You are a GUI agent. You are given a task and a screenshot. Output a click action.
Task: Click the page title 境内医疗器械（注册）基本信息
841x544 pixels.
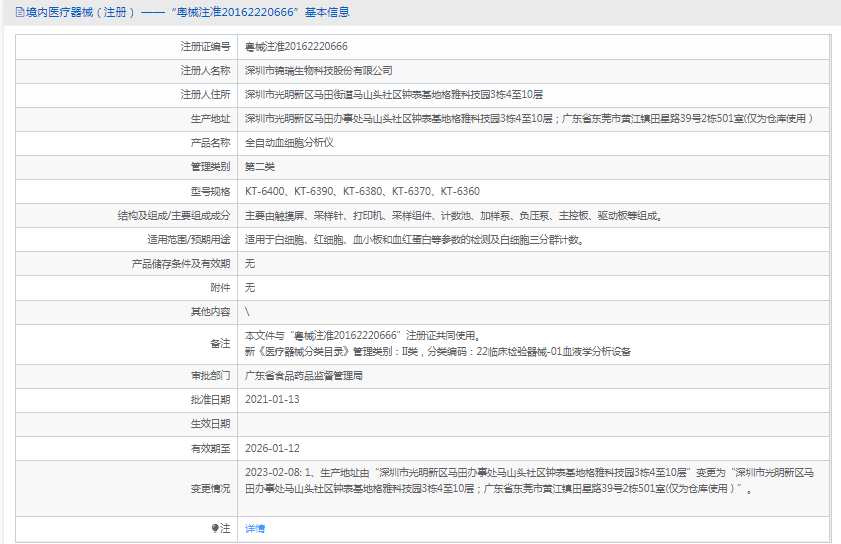click(187, 12)
